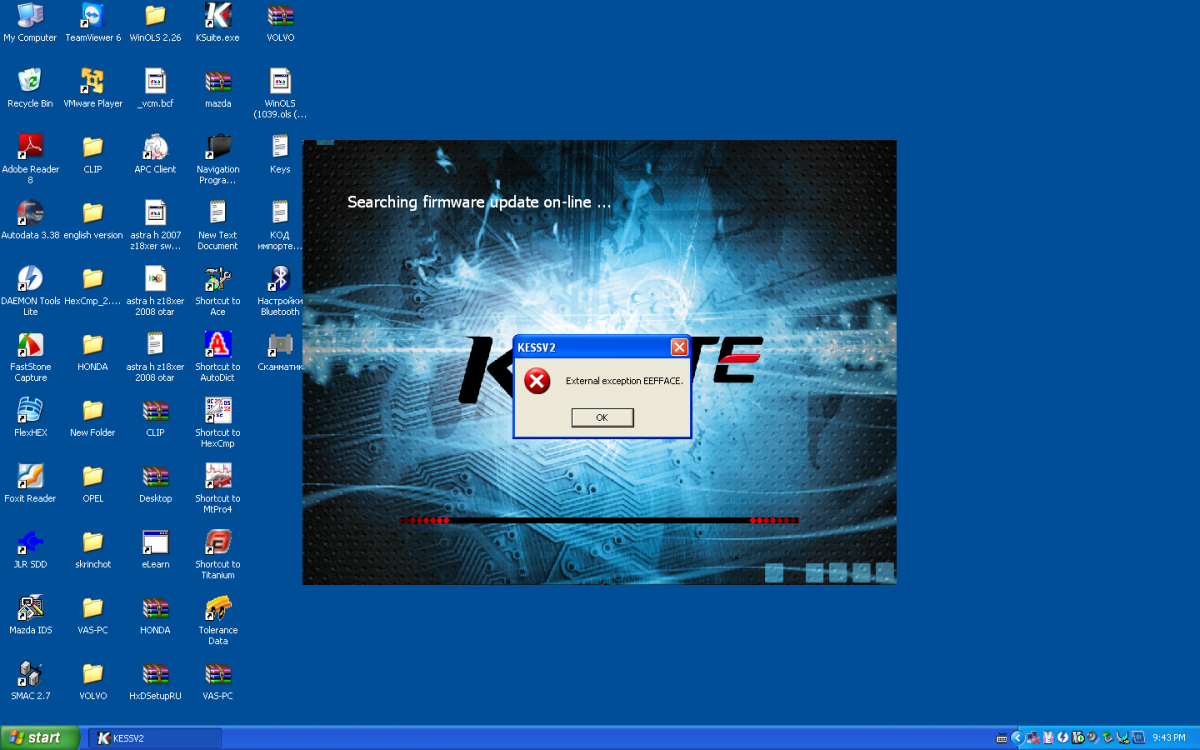Select the KESSV2 taskbar button
This screenshot has height=750, width=1200.
point(155,738)
